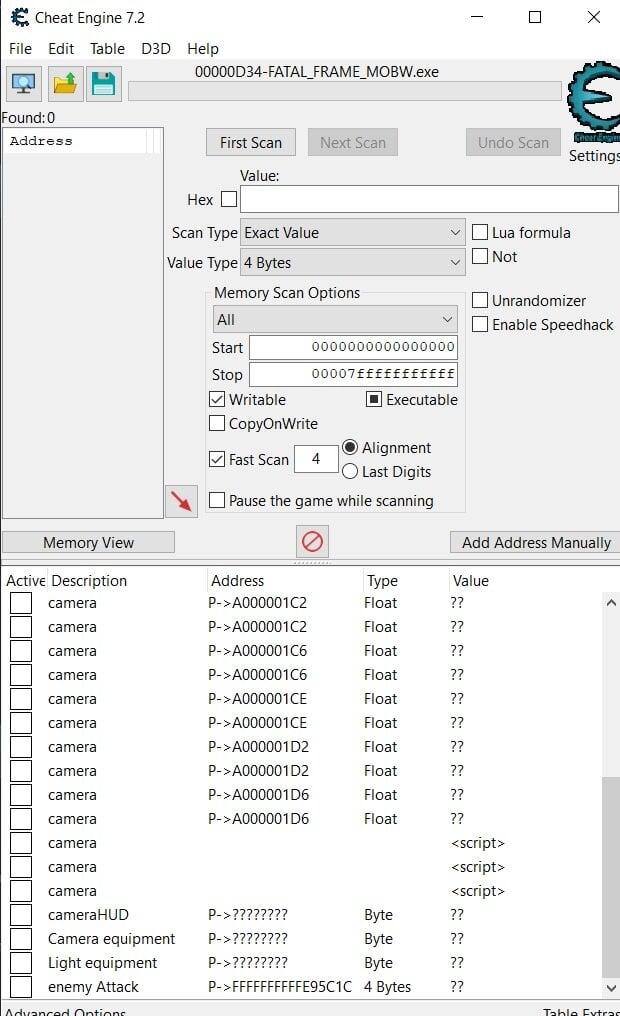
Task: Click the Active column header
Action: coord(25,581)
